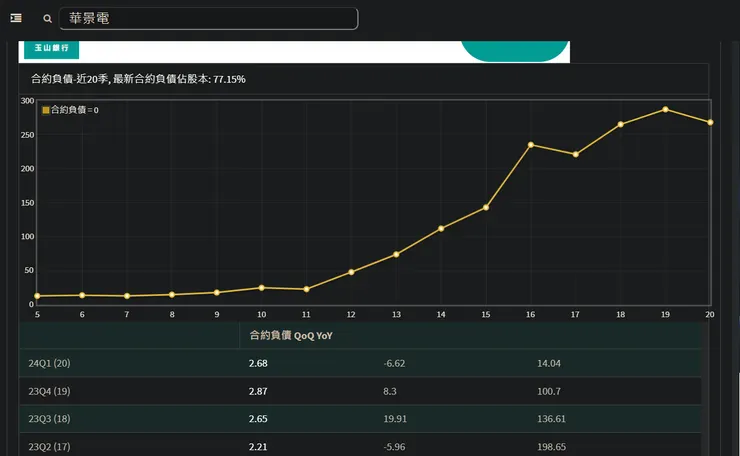Select the 24Q1 (20) row label
The image size is (740, 456).
pyautogui.click(x=49, y=363)
